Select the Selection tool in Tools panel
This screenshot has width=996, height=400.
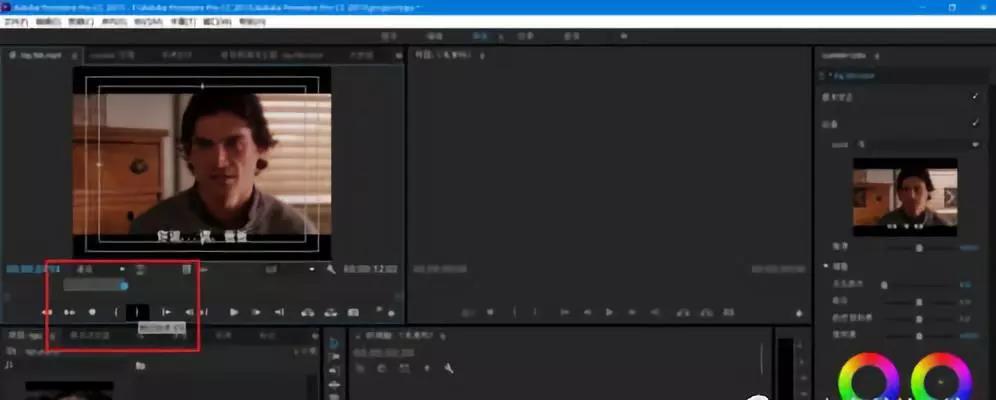pos(334,343)
